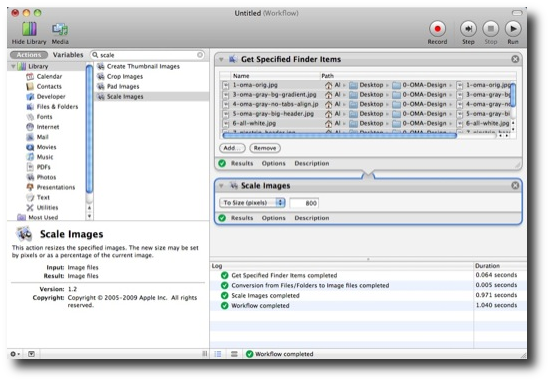550x382 pixels.
Task: Open the gear action menu at bottom left
Action: 15,354
